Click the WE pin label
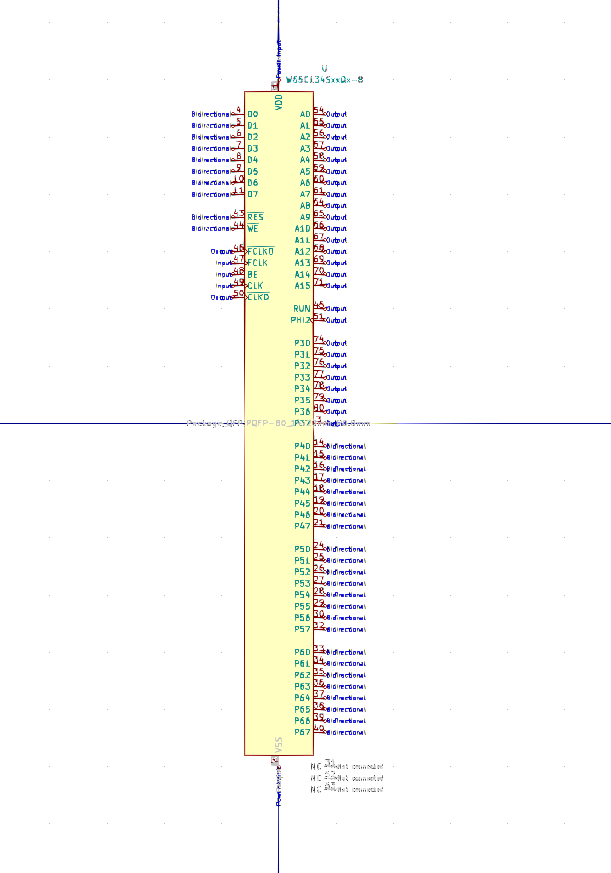Screen dimensions: 611x873 tap(253, 228)
